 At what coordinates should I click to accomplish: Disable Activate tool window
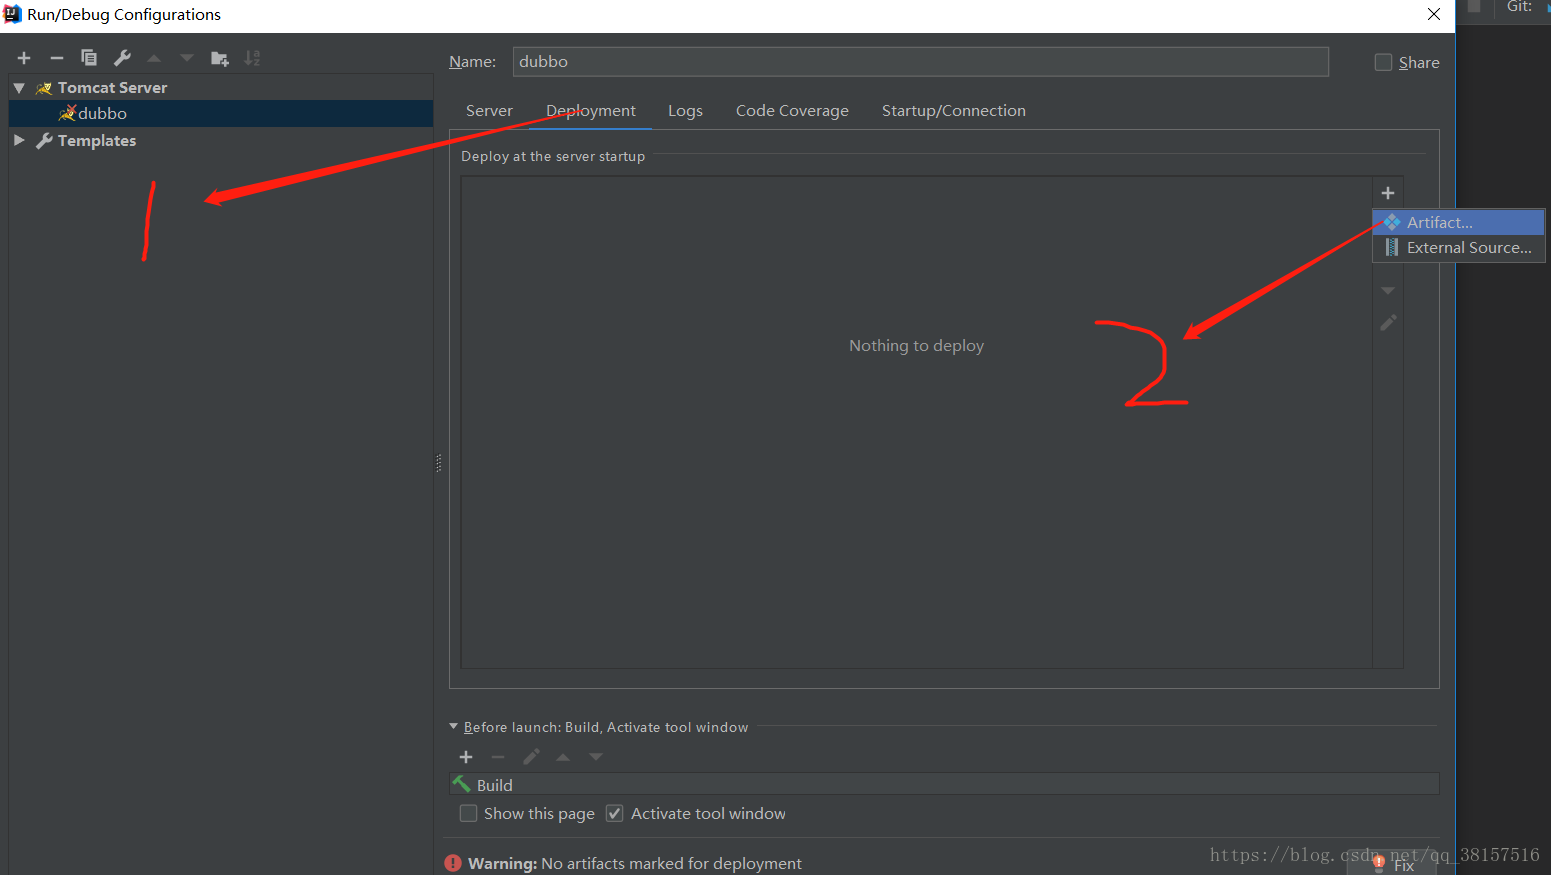(614, 813)
